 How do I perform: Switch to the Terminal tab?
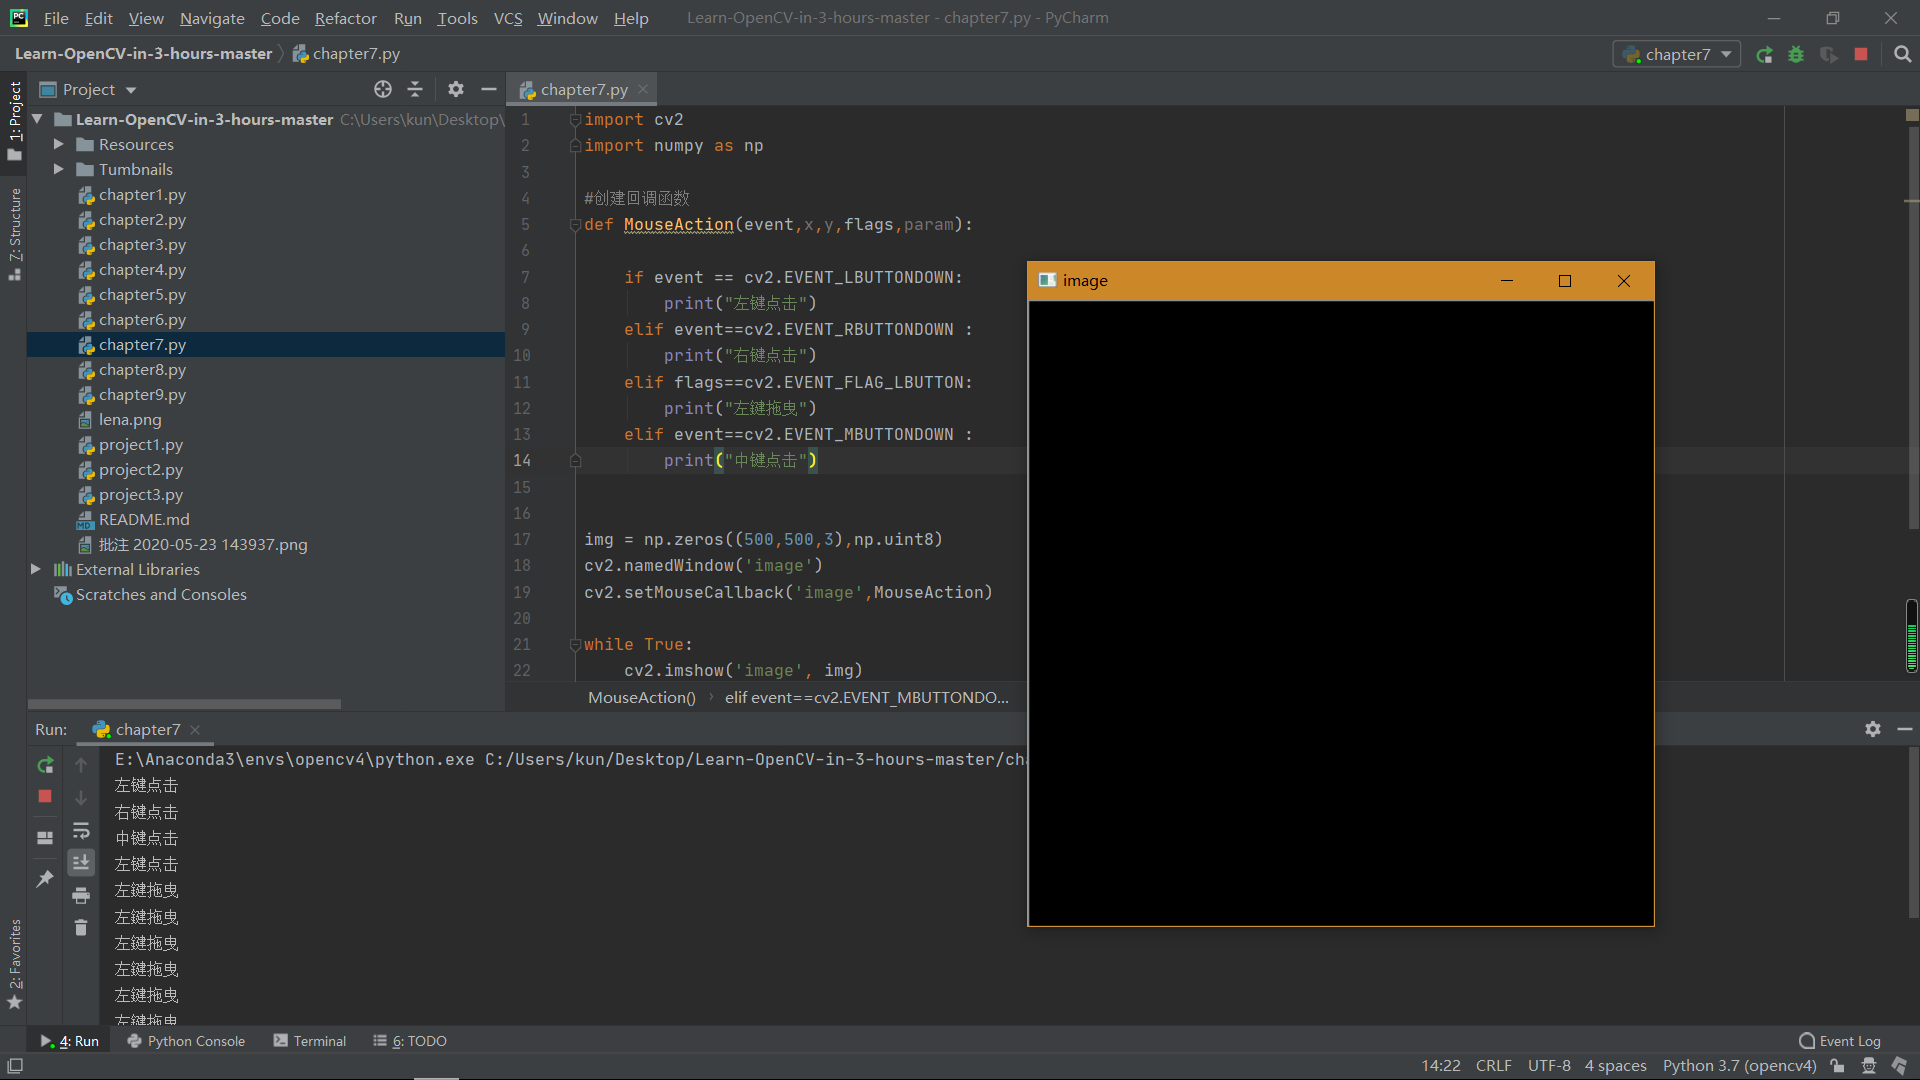click(x=310, y=1041)
